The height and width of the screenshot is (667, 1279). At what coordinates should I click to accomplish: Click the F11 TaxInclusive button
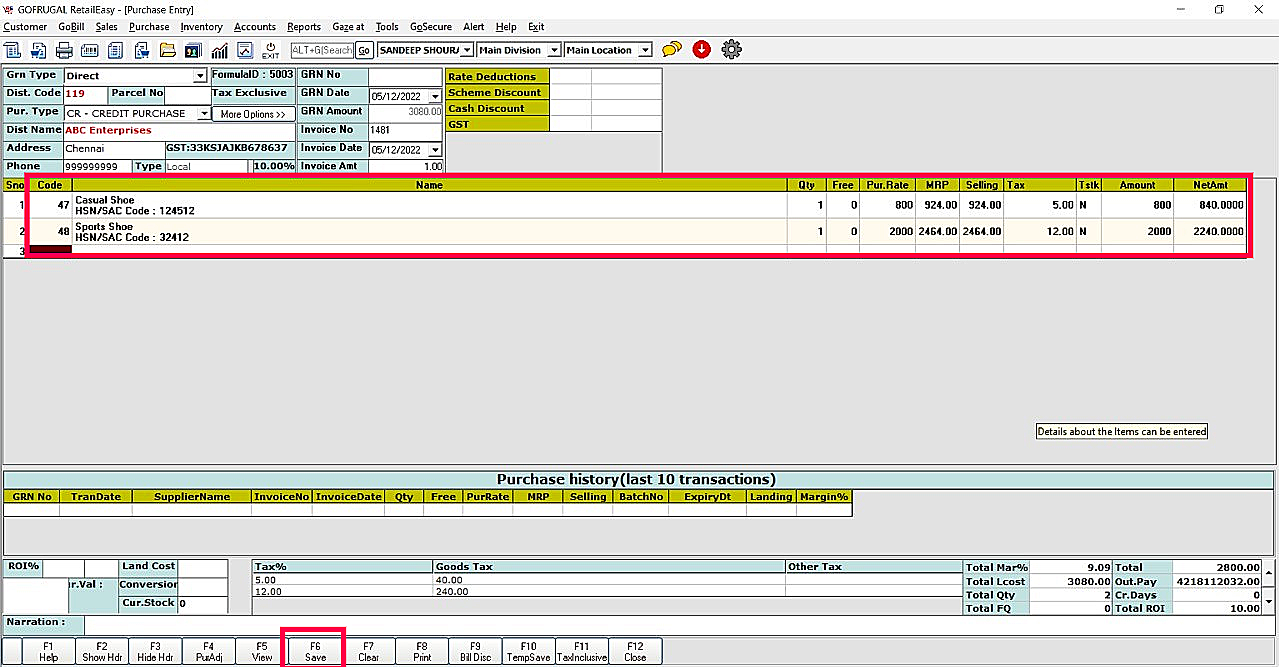coord(582,651)
